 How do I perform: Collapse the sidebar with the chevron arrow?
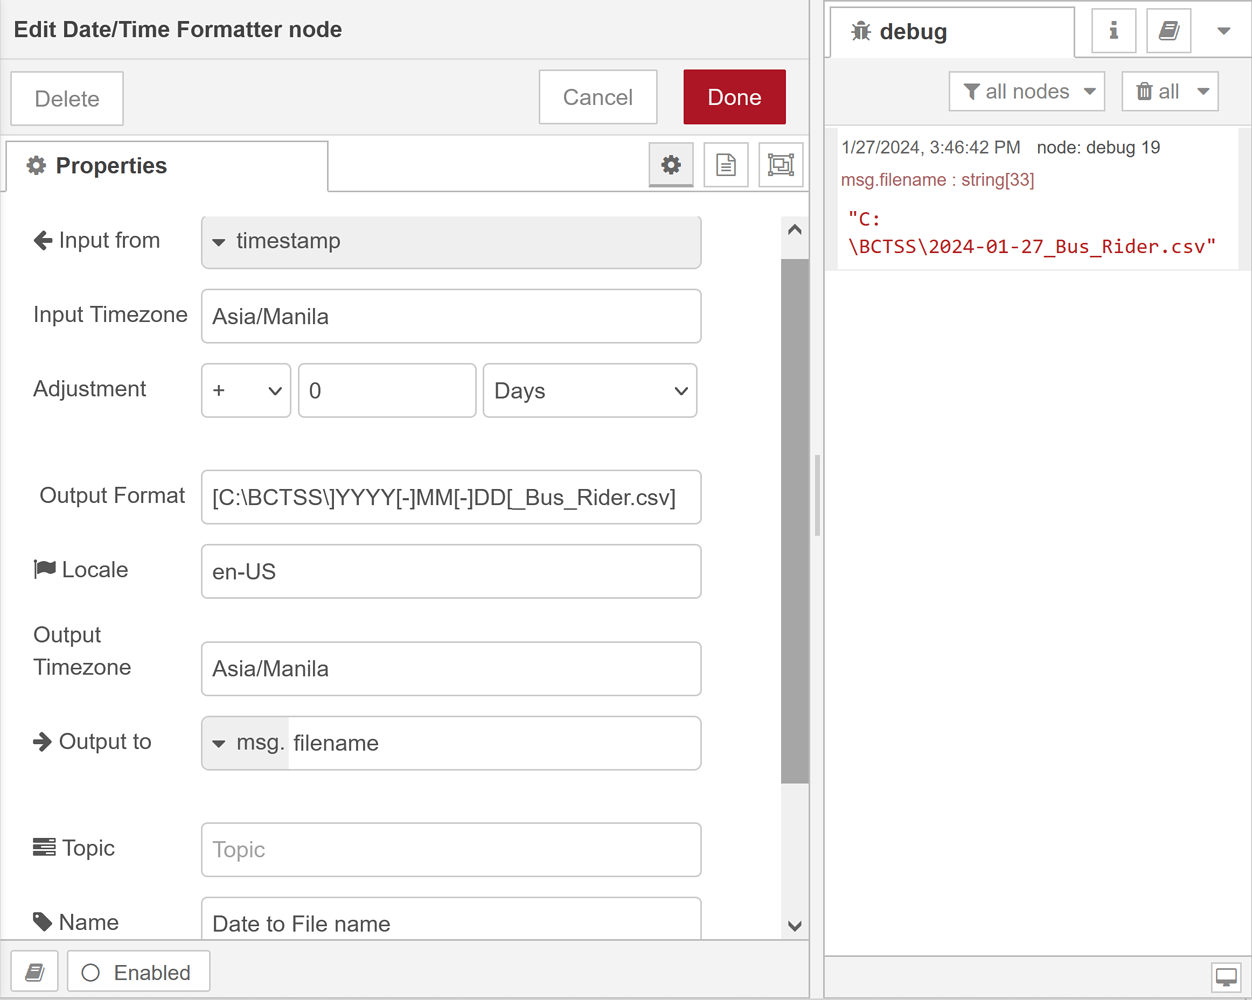[x=1224, y=30]
